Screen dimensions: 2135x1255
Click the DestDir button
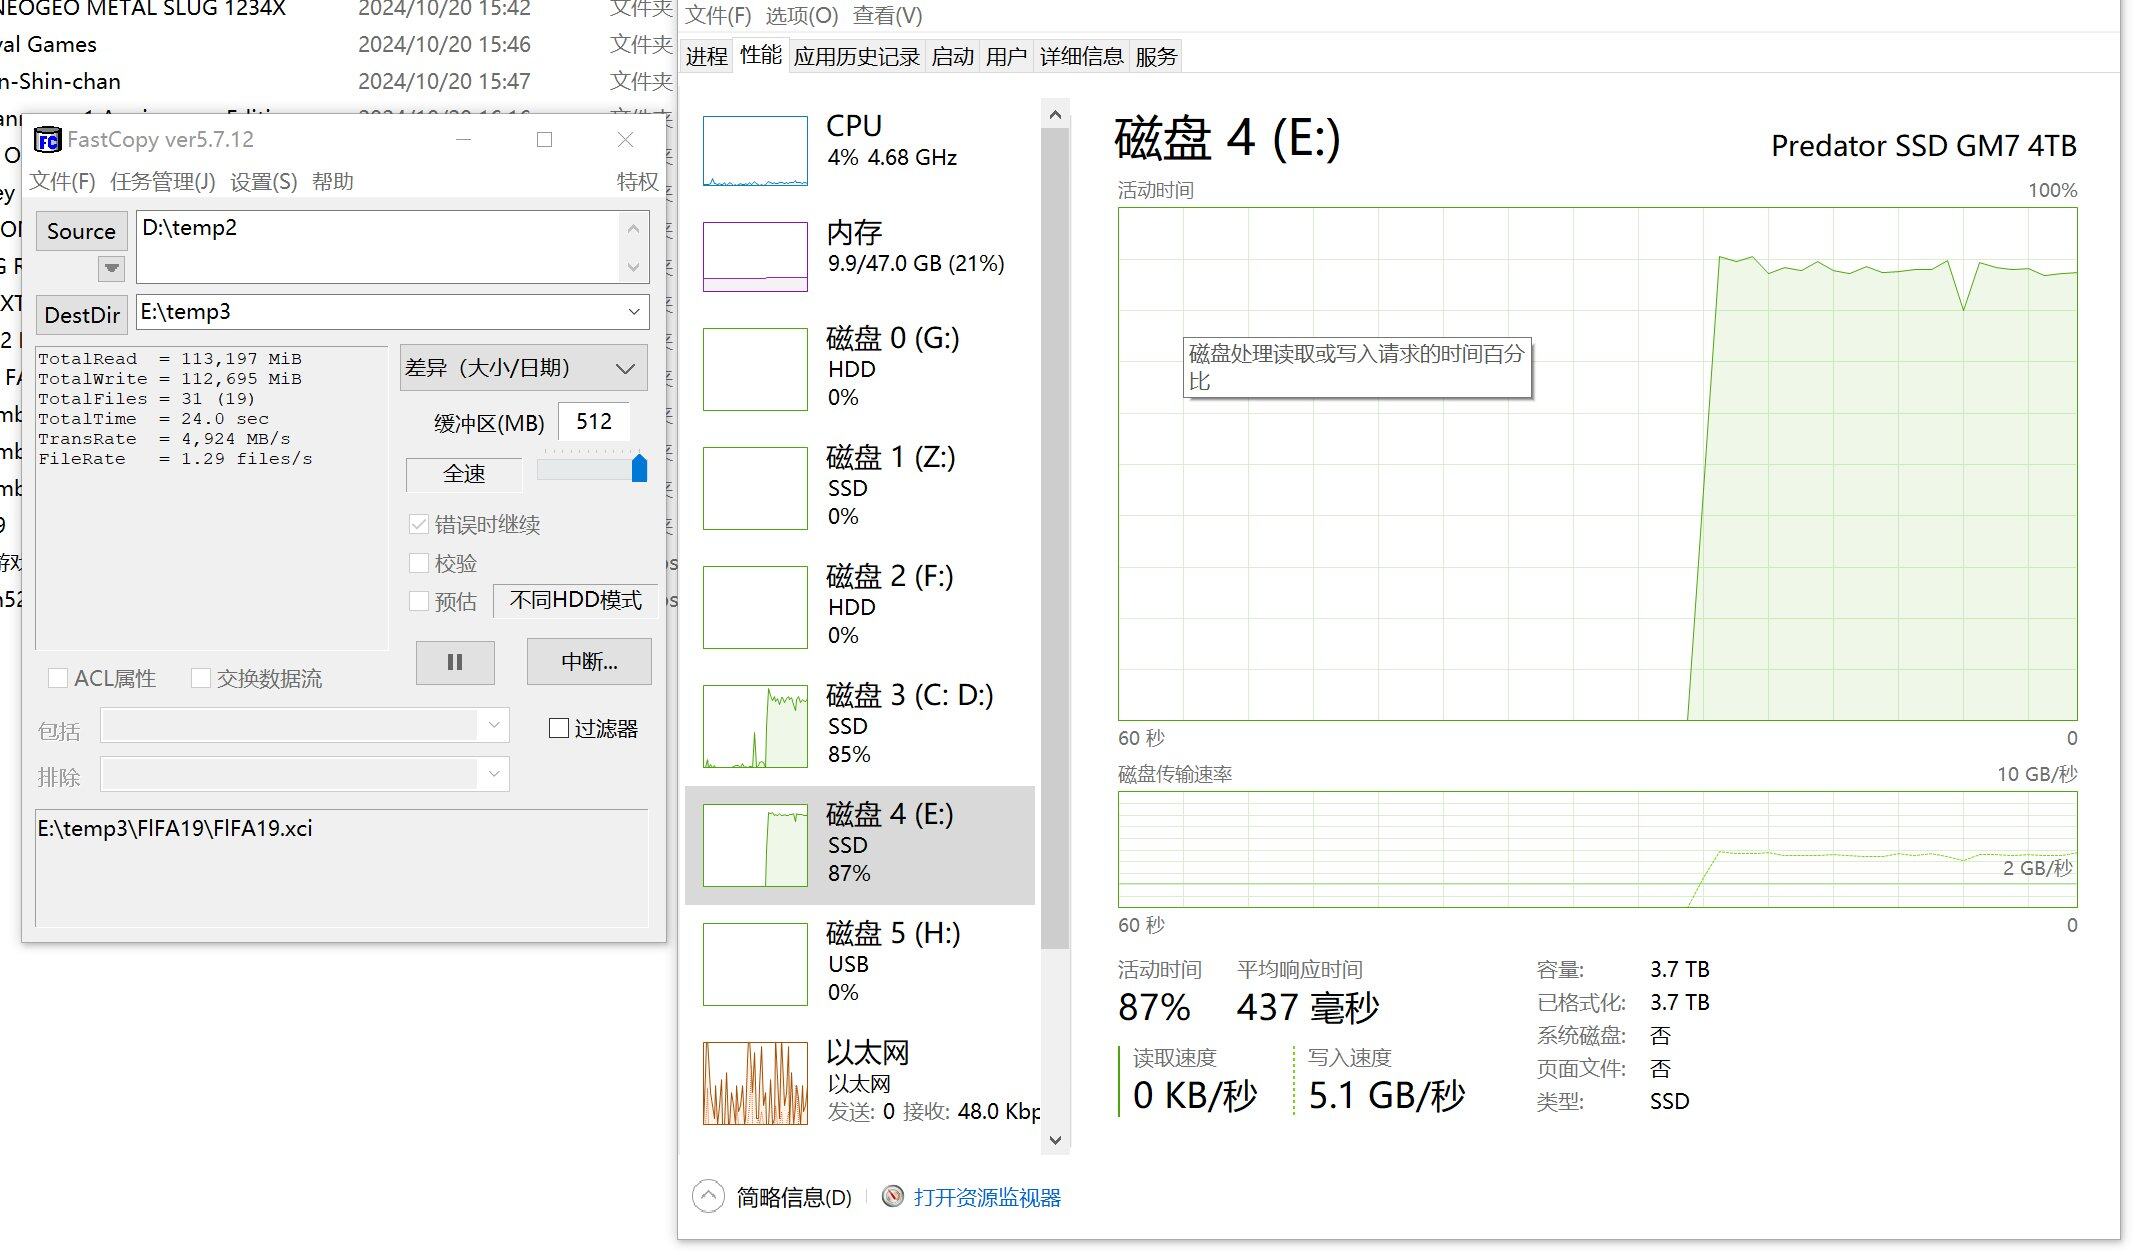coord(82,315)
